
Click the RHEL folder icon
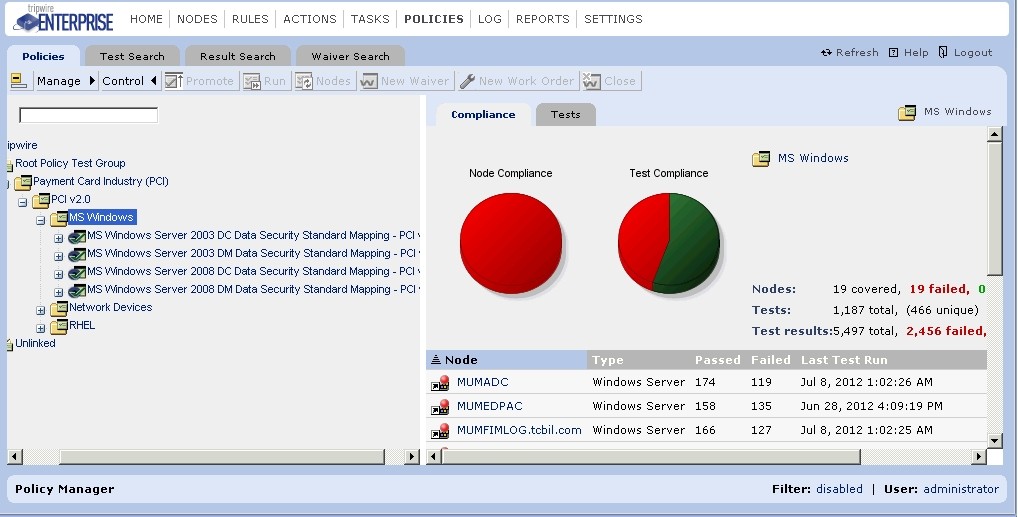pos(59,327)
